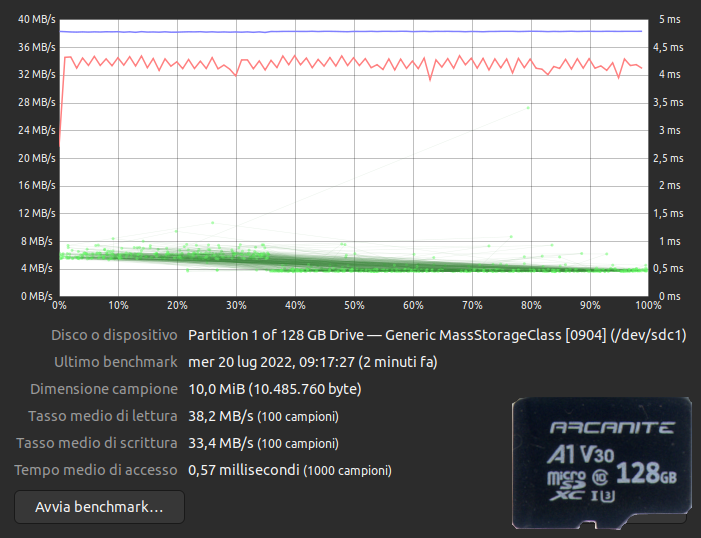Click the Avvia benchmark button
Viewport: 701px width, 538px height.
coord(99,507)
